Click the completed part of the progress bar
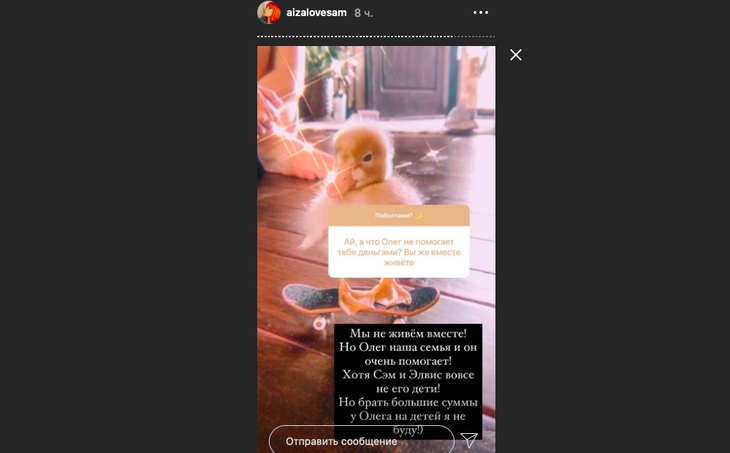Screen dimensions: 730x453 pos(355,36)
